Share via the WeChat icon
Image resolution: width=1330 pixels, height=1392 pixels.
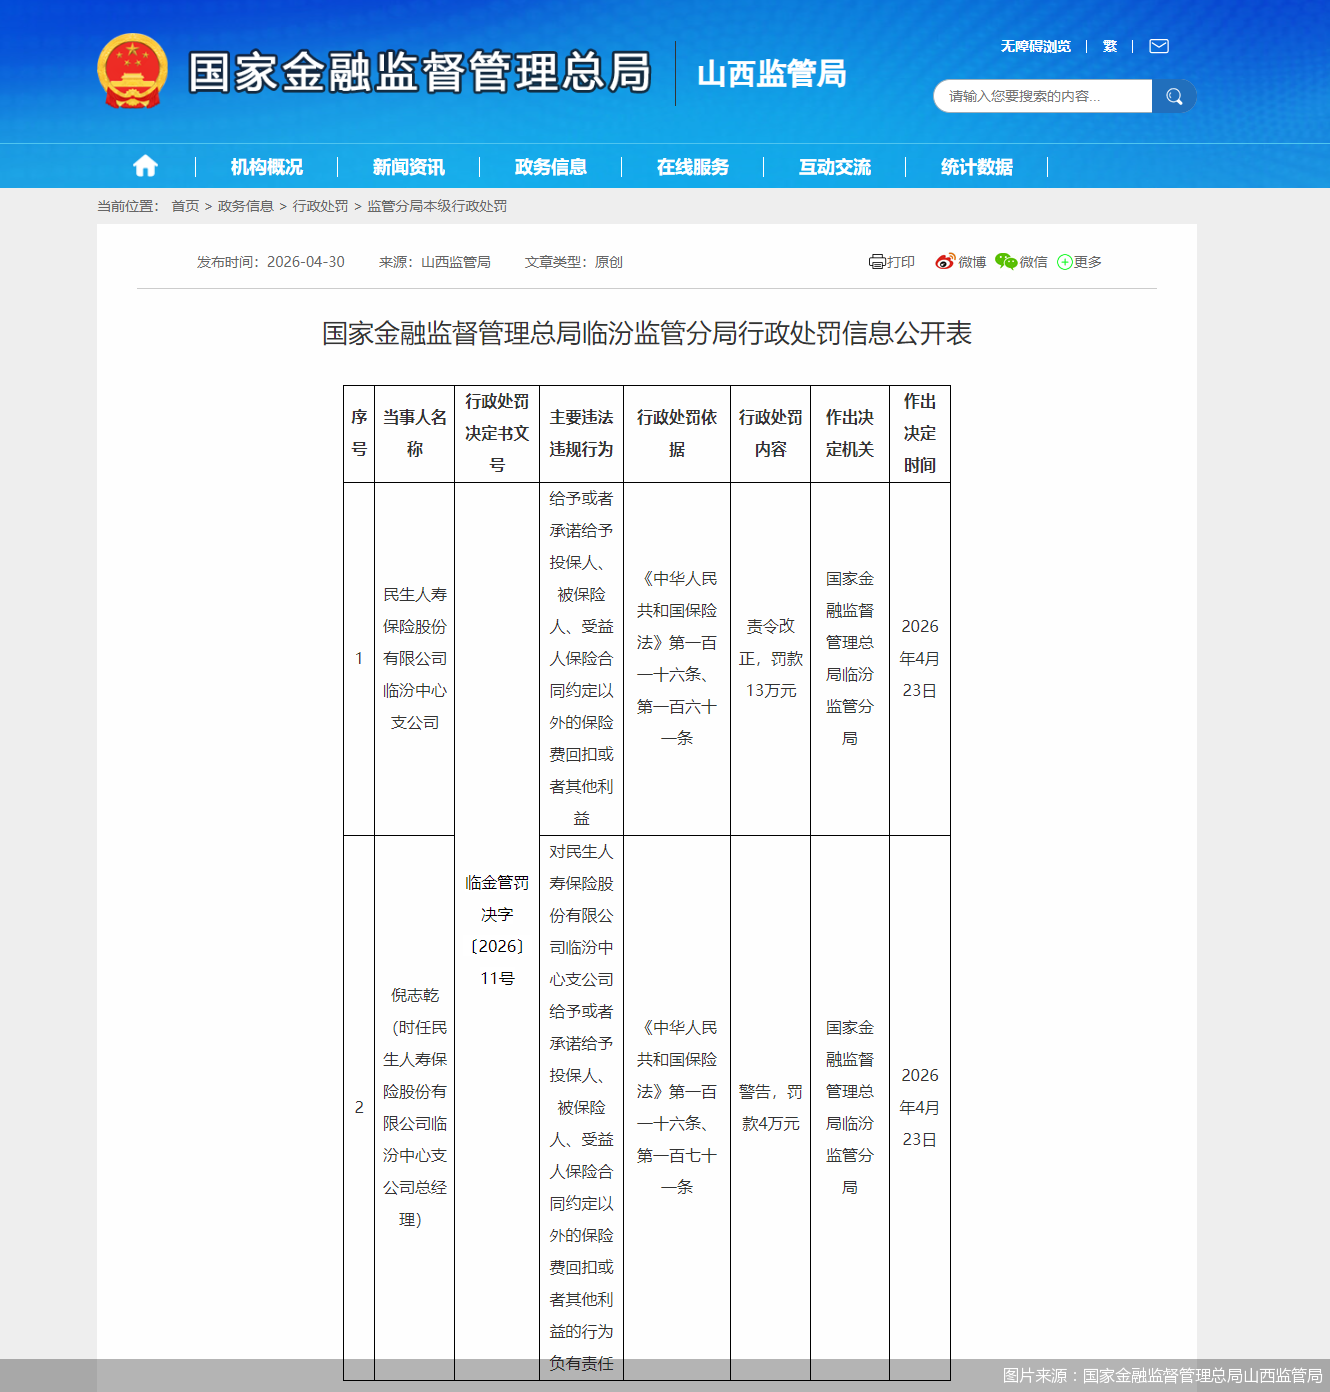click(1006, 262)
